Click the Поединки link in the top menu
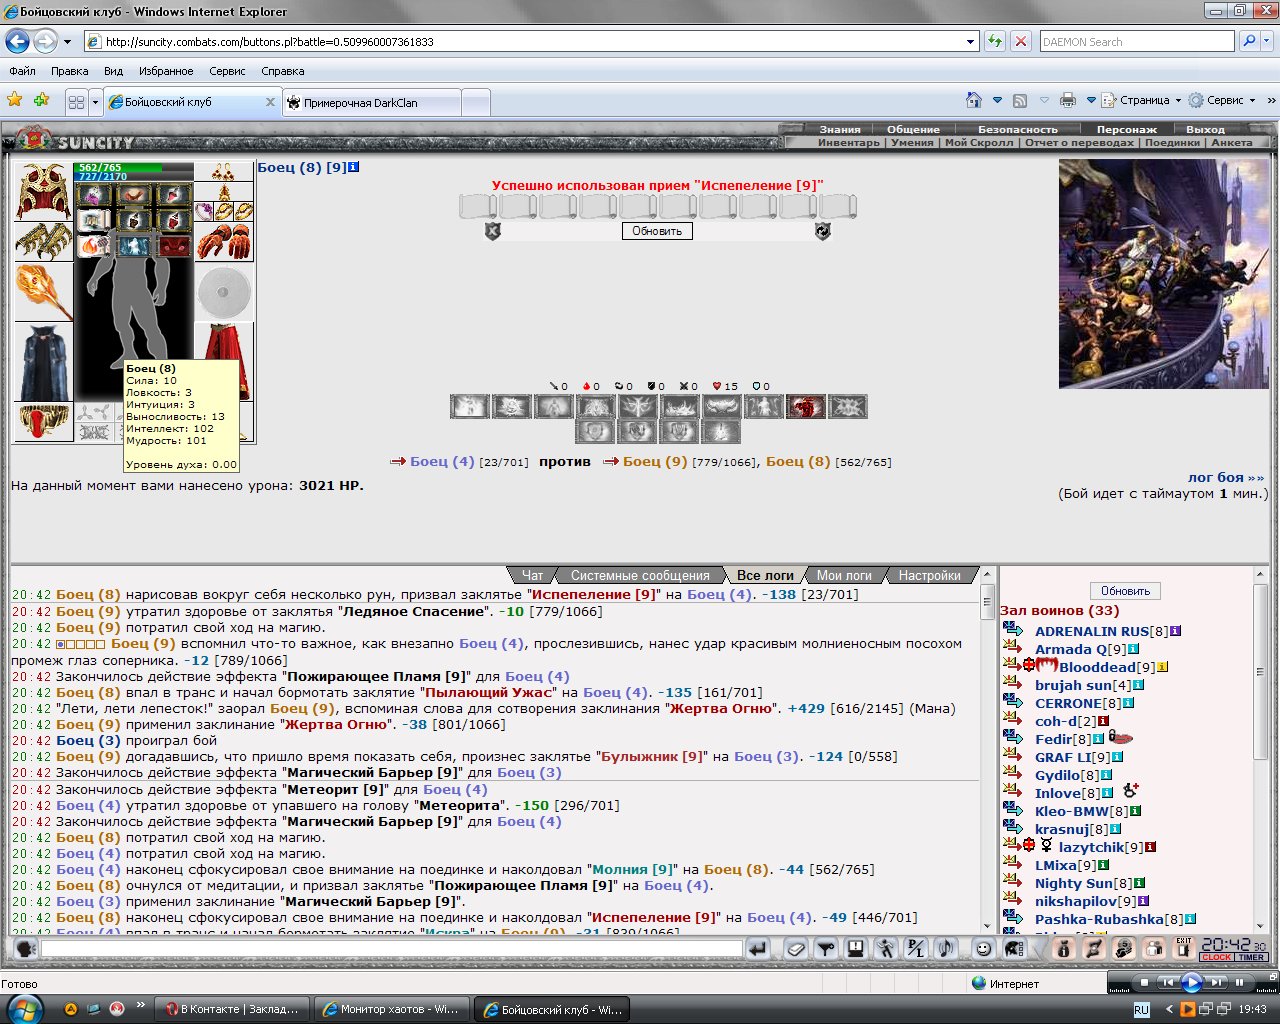The width and height of the screenshot is (1280, 1024). pos(1172,143)
